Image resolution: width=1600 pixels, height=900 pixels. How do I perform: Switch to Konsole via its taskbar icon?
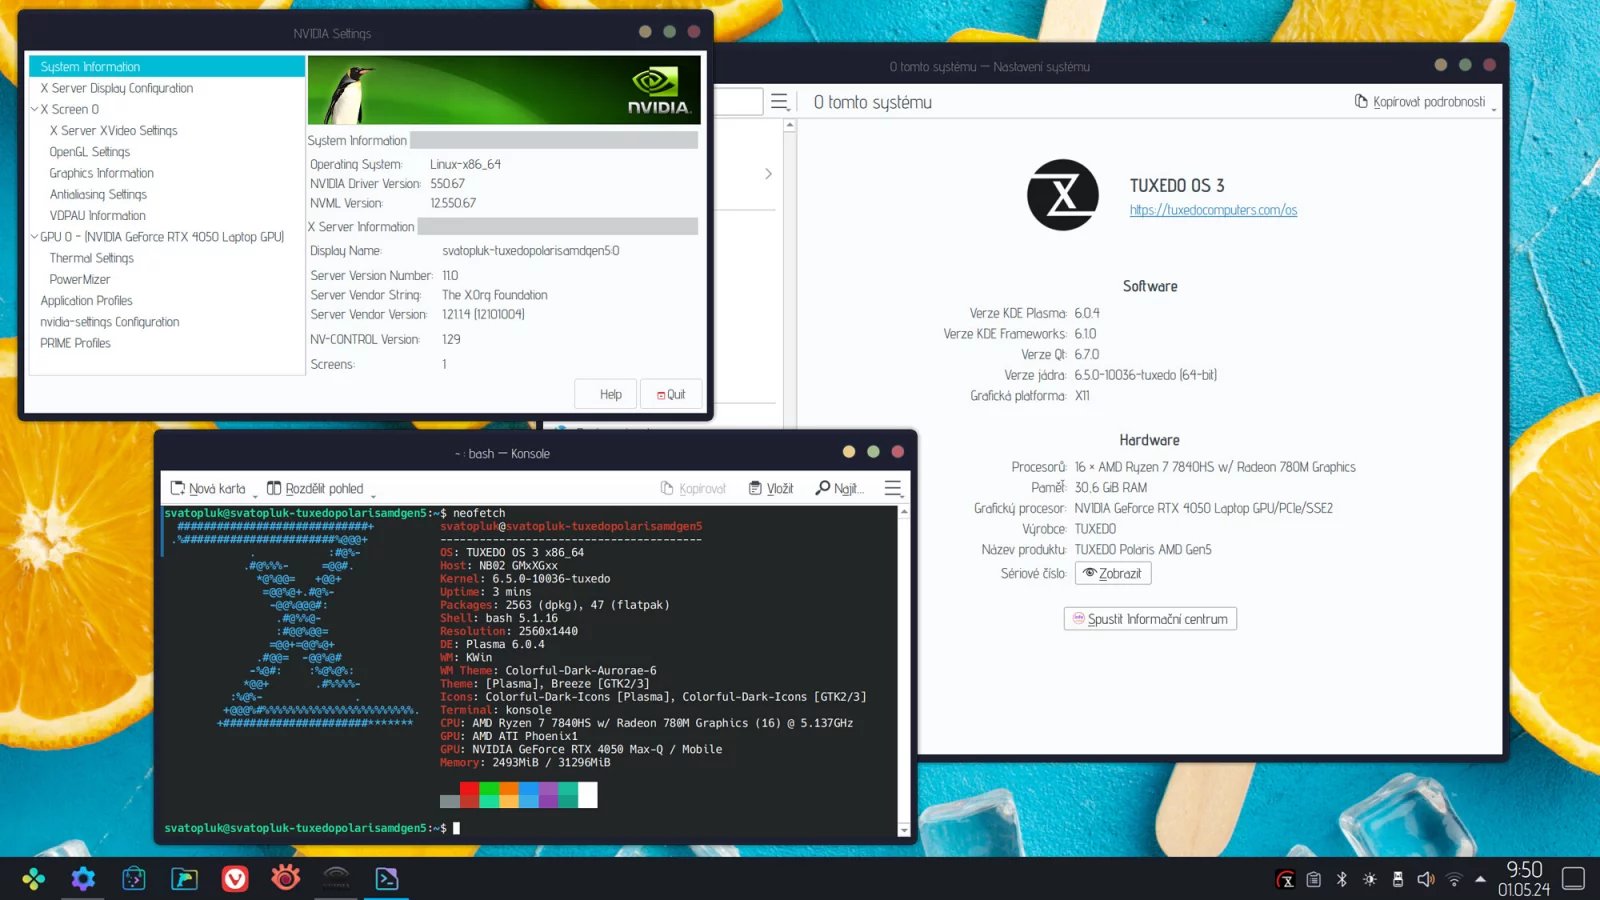387,879
